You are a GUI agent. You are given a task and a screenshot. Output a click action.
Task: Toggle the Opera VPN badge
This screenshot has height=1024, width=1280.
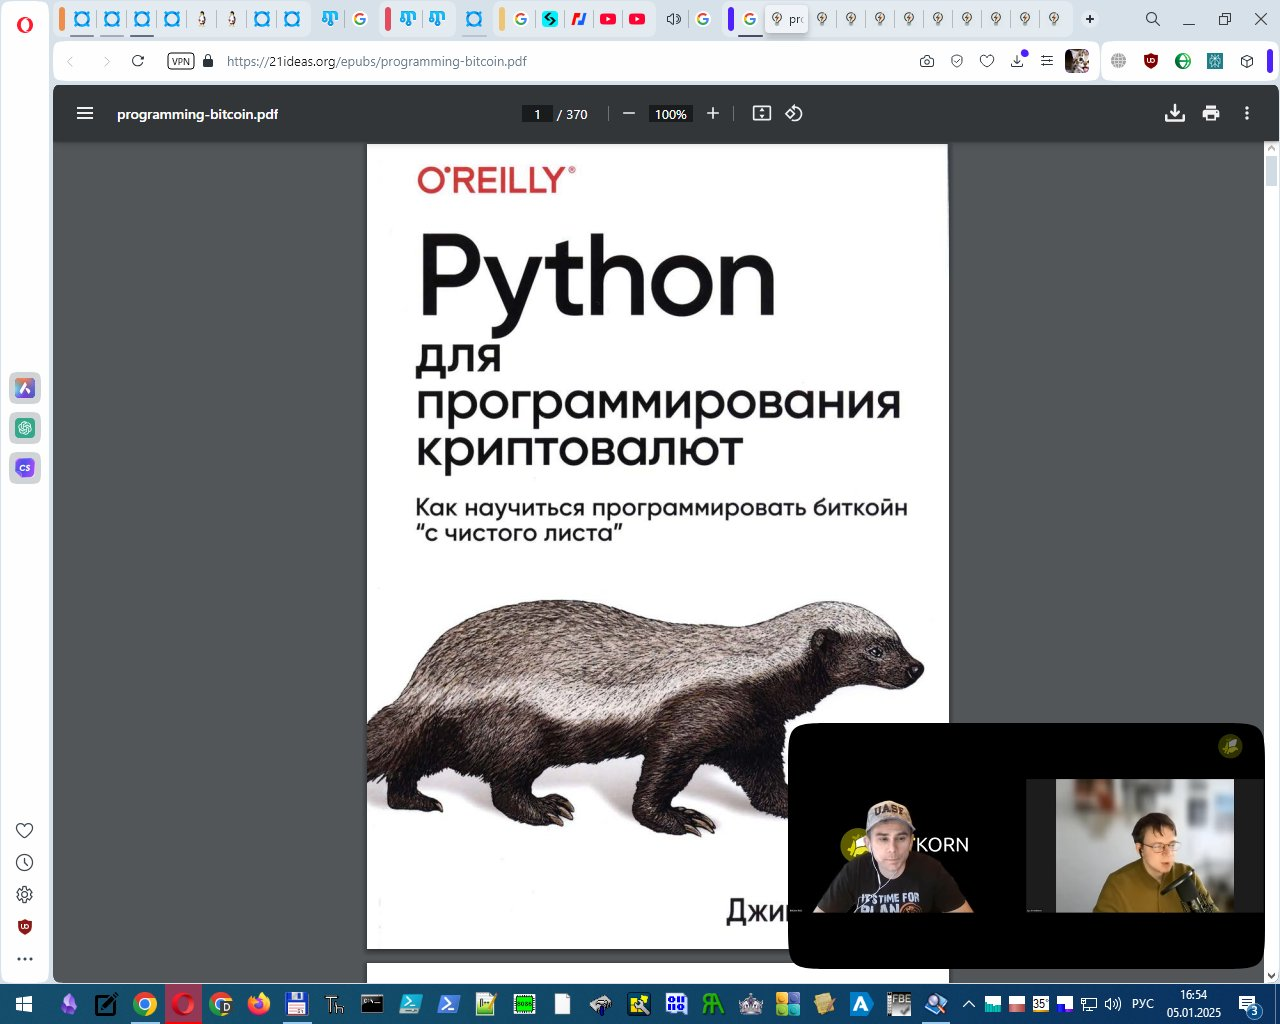(181, 61)
